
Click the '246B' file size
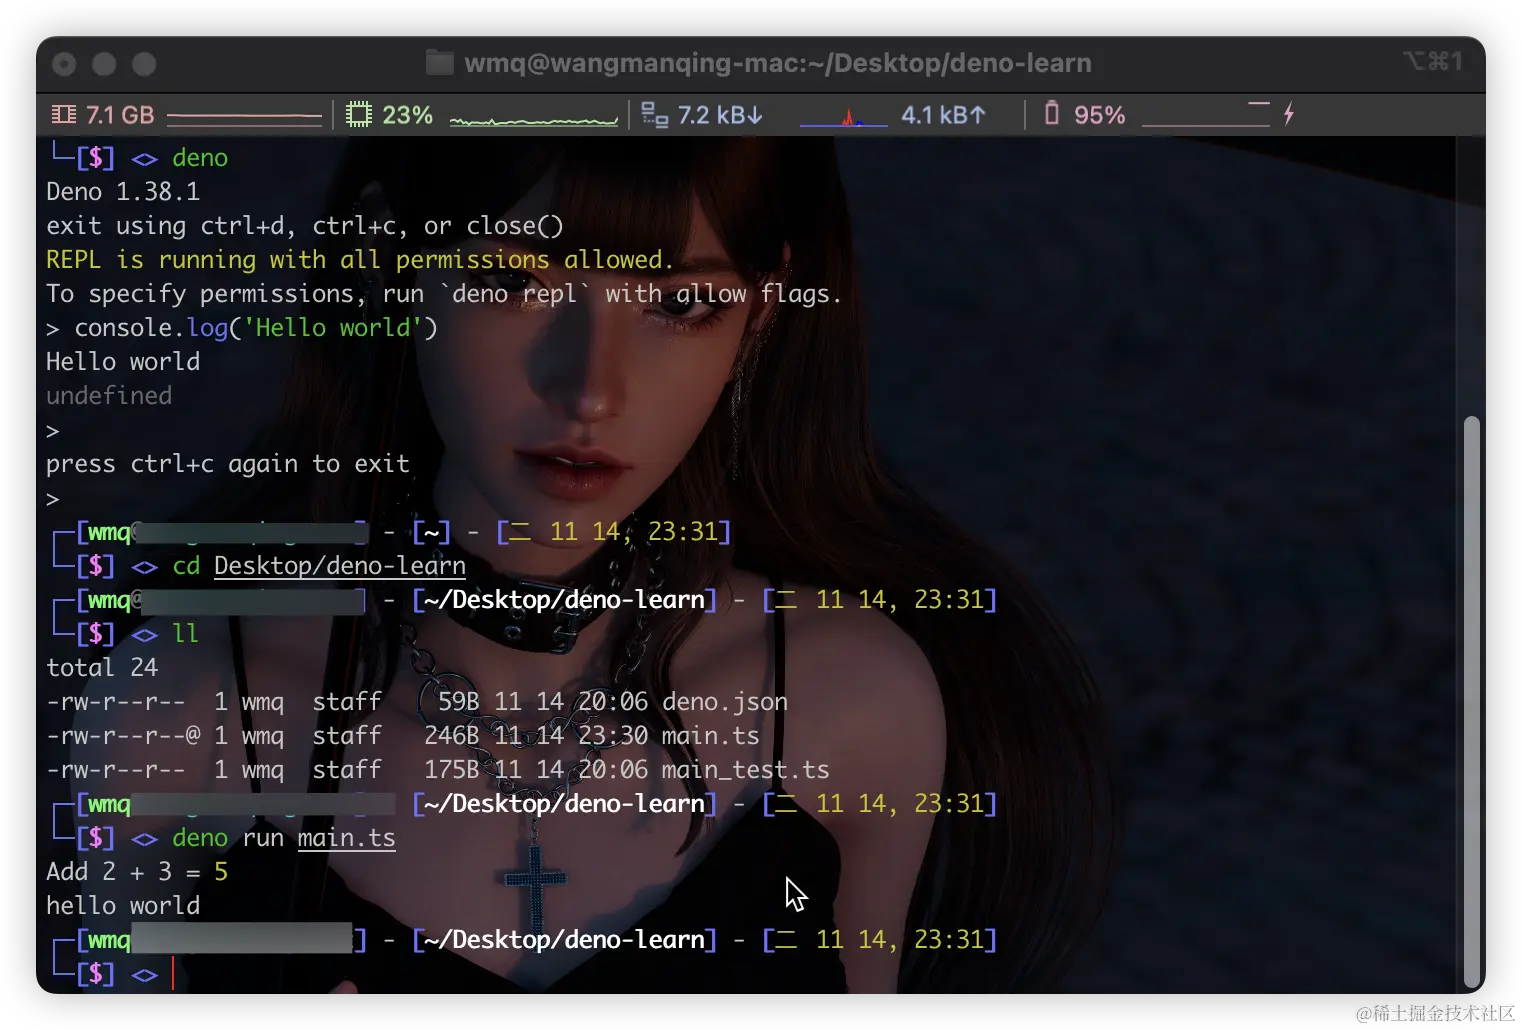coord(452,736)
